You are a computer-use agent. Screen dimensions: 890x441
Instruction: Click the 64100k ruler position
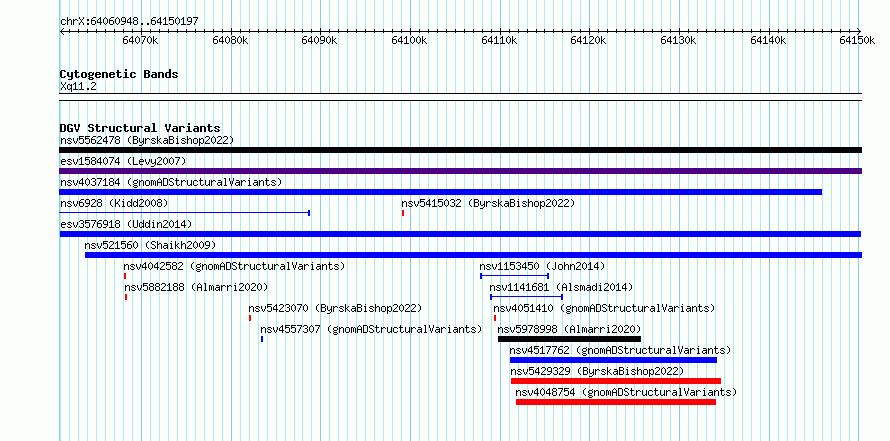point(409,41)
